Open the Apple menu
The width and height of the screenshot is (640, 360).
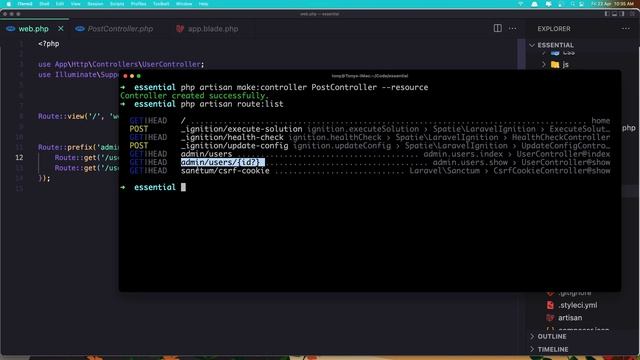point(9,4)
